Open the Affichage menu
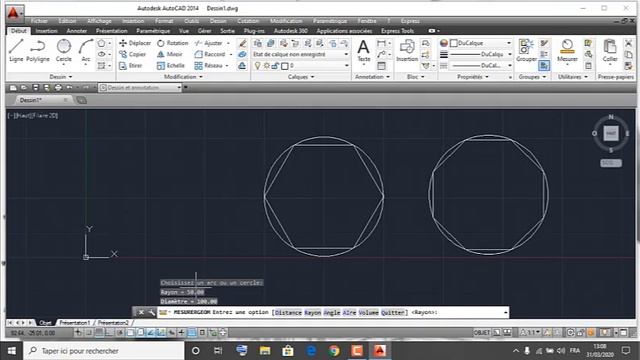This screenshot has height=360, width=640. [99, 21]
